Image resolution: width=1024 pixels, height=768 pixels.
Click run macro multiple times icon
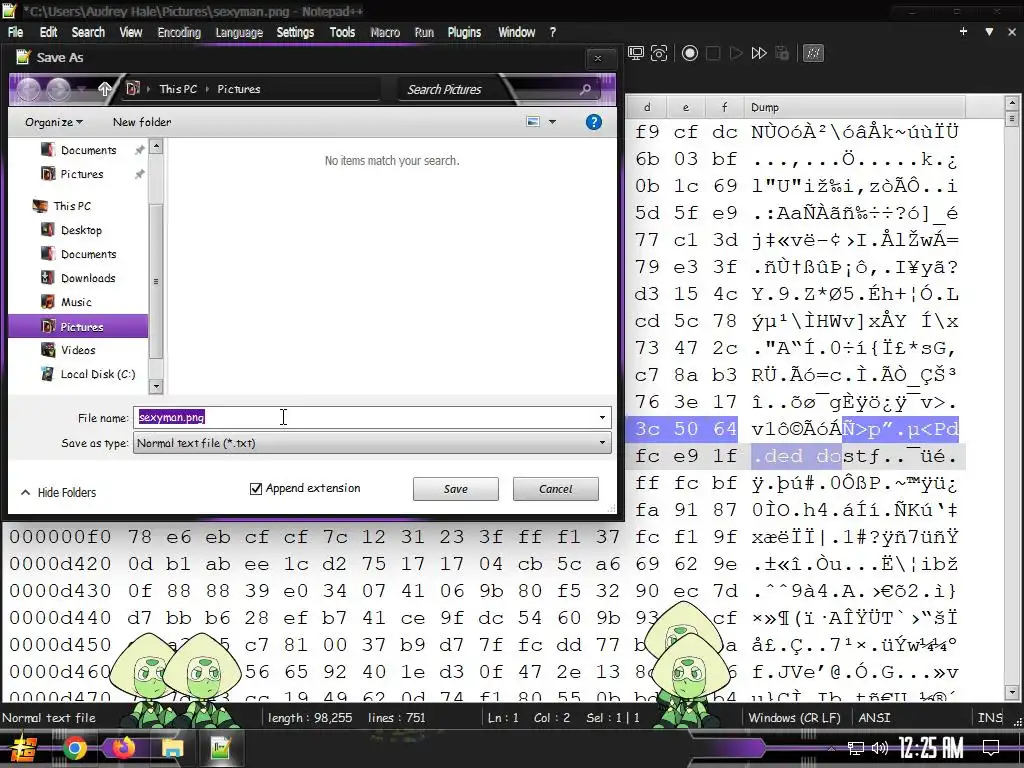(759, 54)
